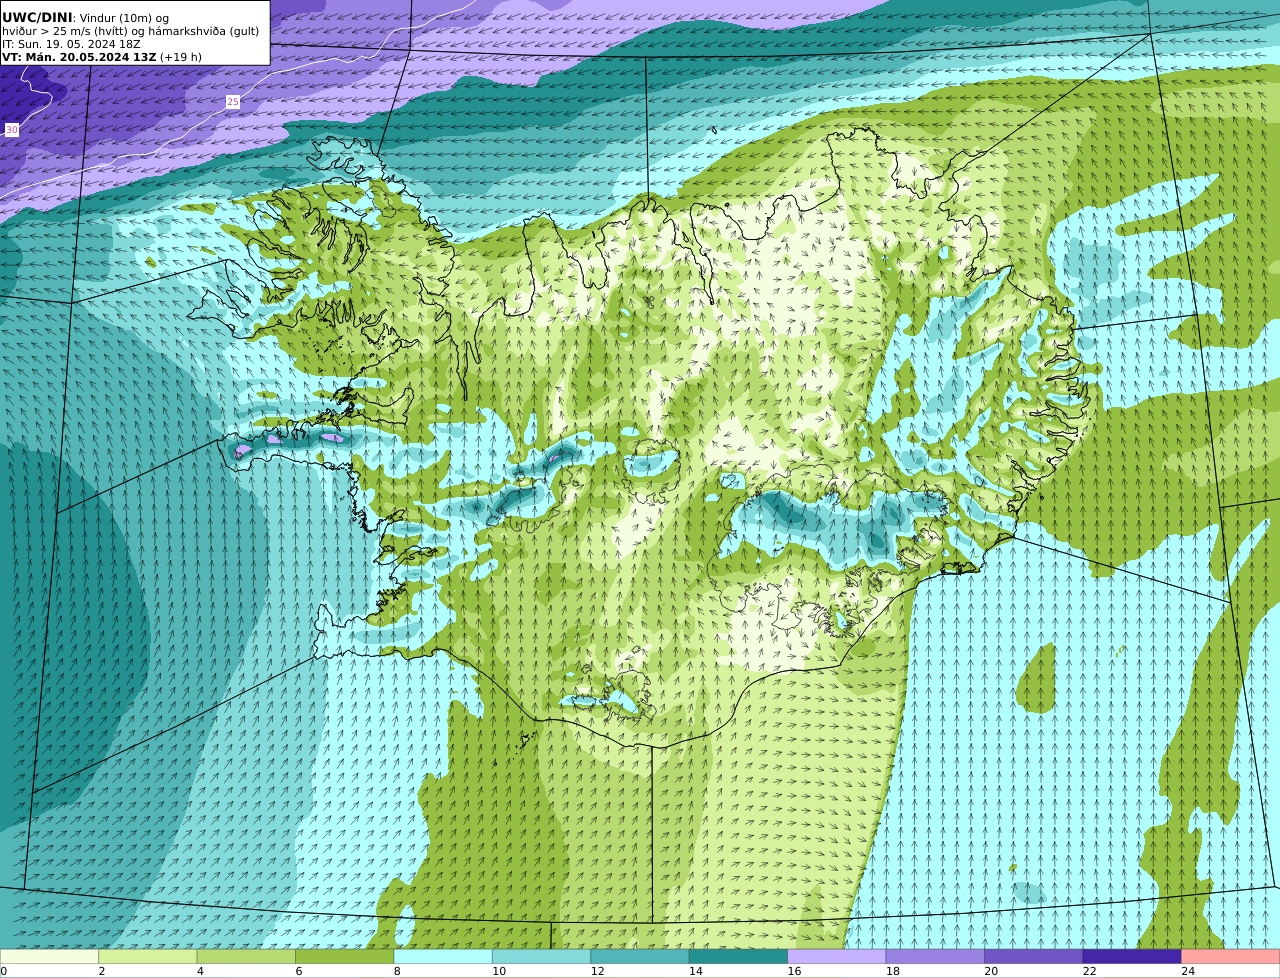Viewport: 1280px width, 978px height.
Task: Click the '2' tick label on colorbar
Action: [x=101, y=971]
